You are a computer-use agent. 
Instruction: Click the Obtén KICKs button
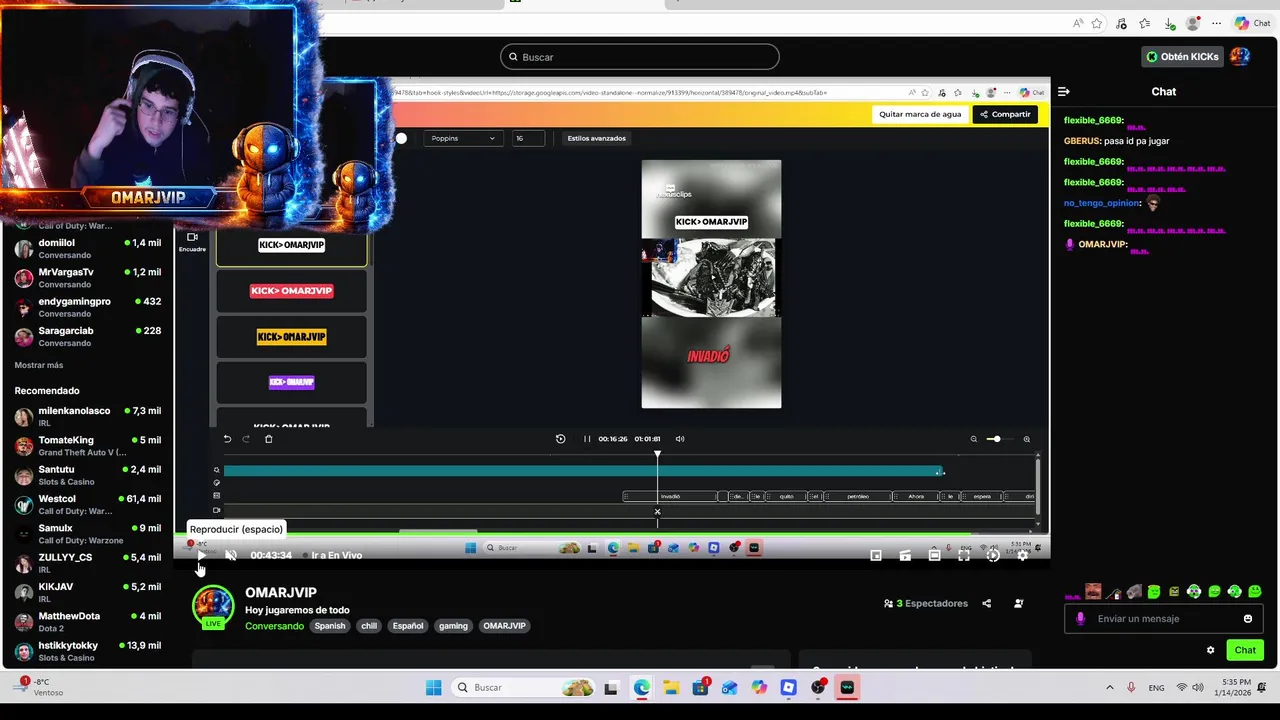(x=1182, y=57)
